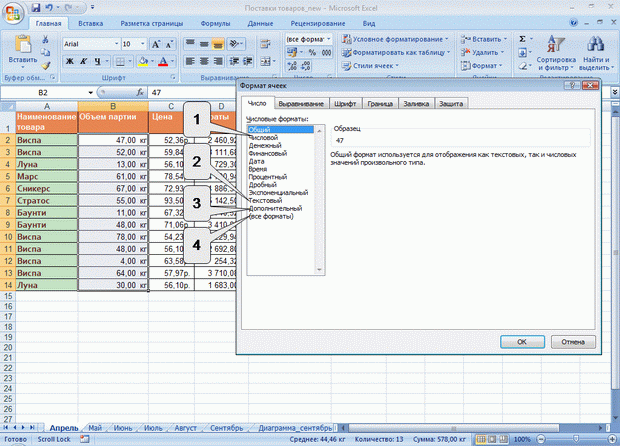Open the Шрифт tab in the dialog
Viewport: 620px width, 446px height.
tap(345, 104)
